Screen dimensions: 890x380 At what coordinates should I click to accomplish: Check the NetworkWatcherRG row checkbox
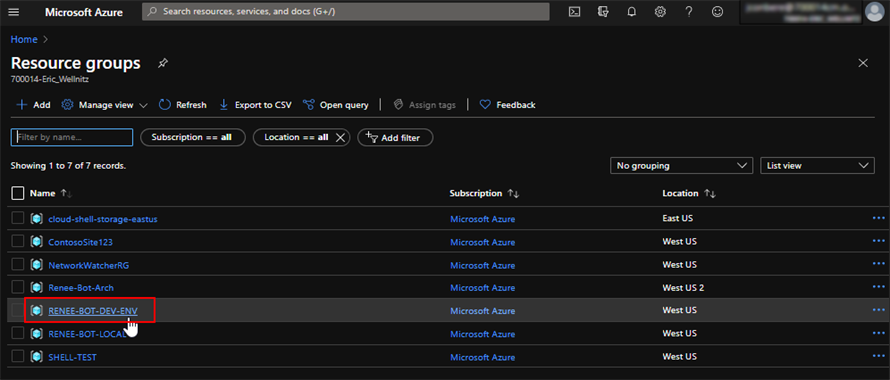[x=18, y=265]
